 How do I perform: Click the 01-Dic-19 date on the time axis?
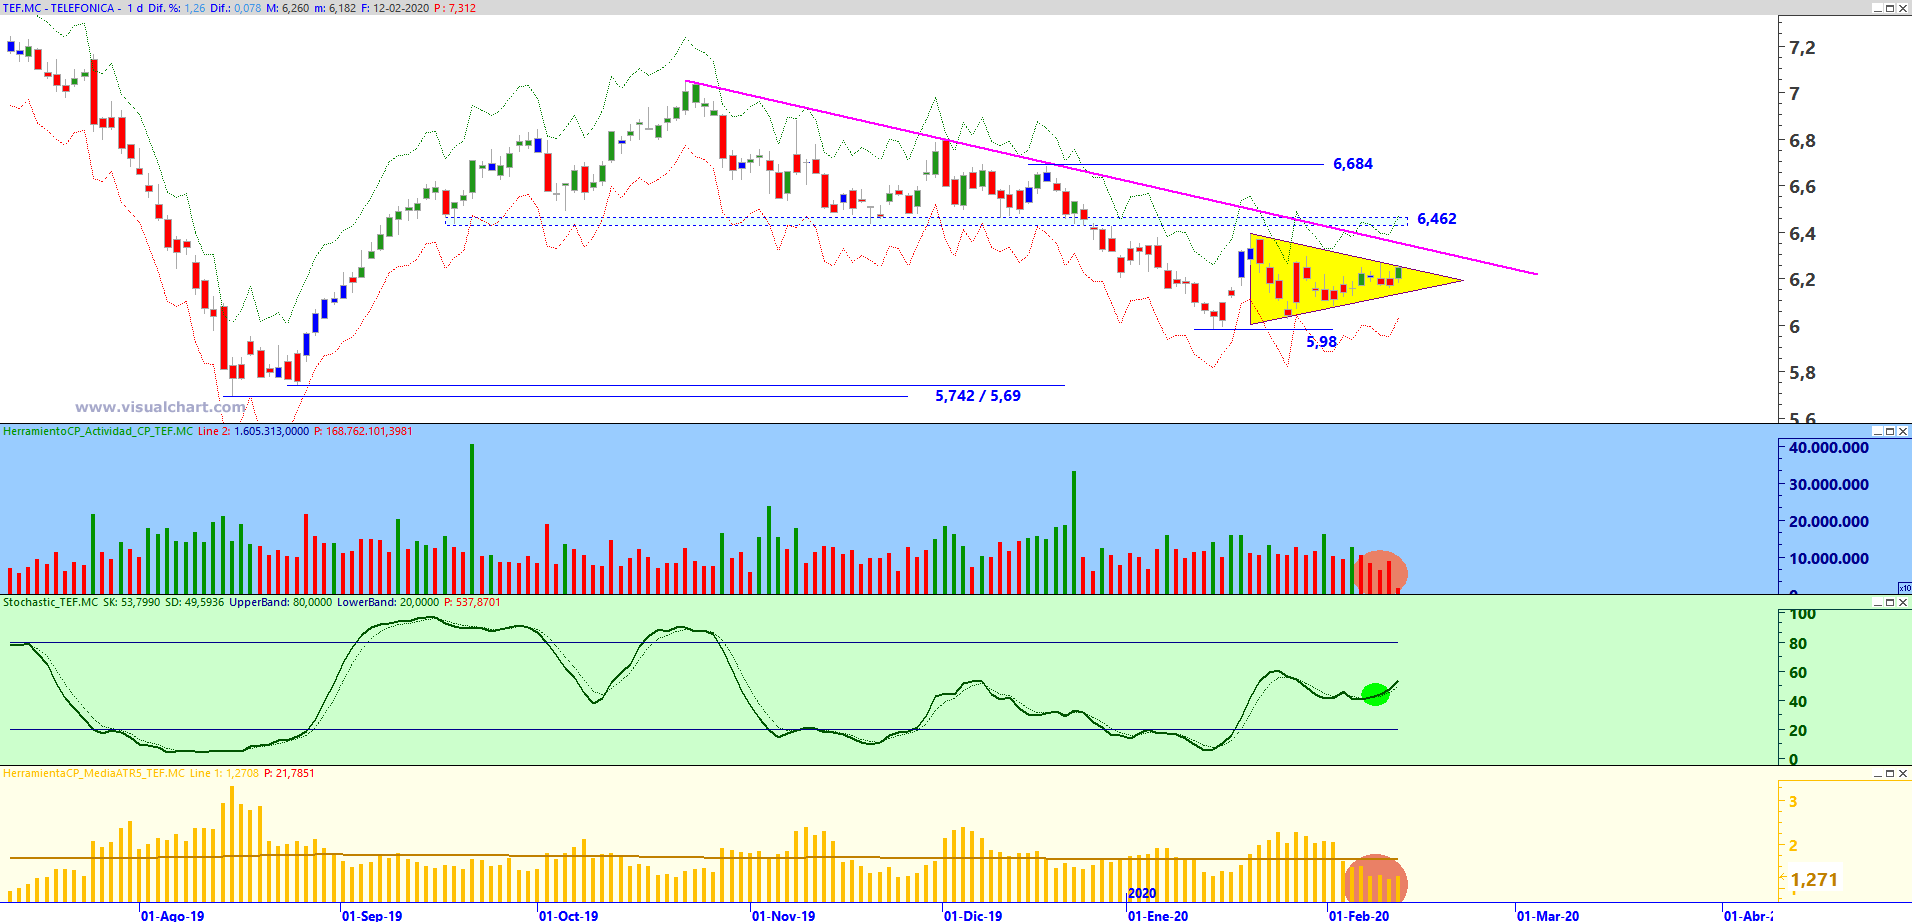tap(973, 915)
